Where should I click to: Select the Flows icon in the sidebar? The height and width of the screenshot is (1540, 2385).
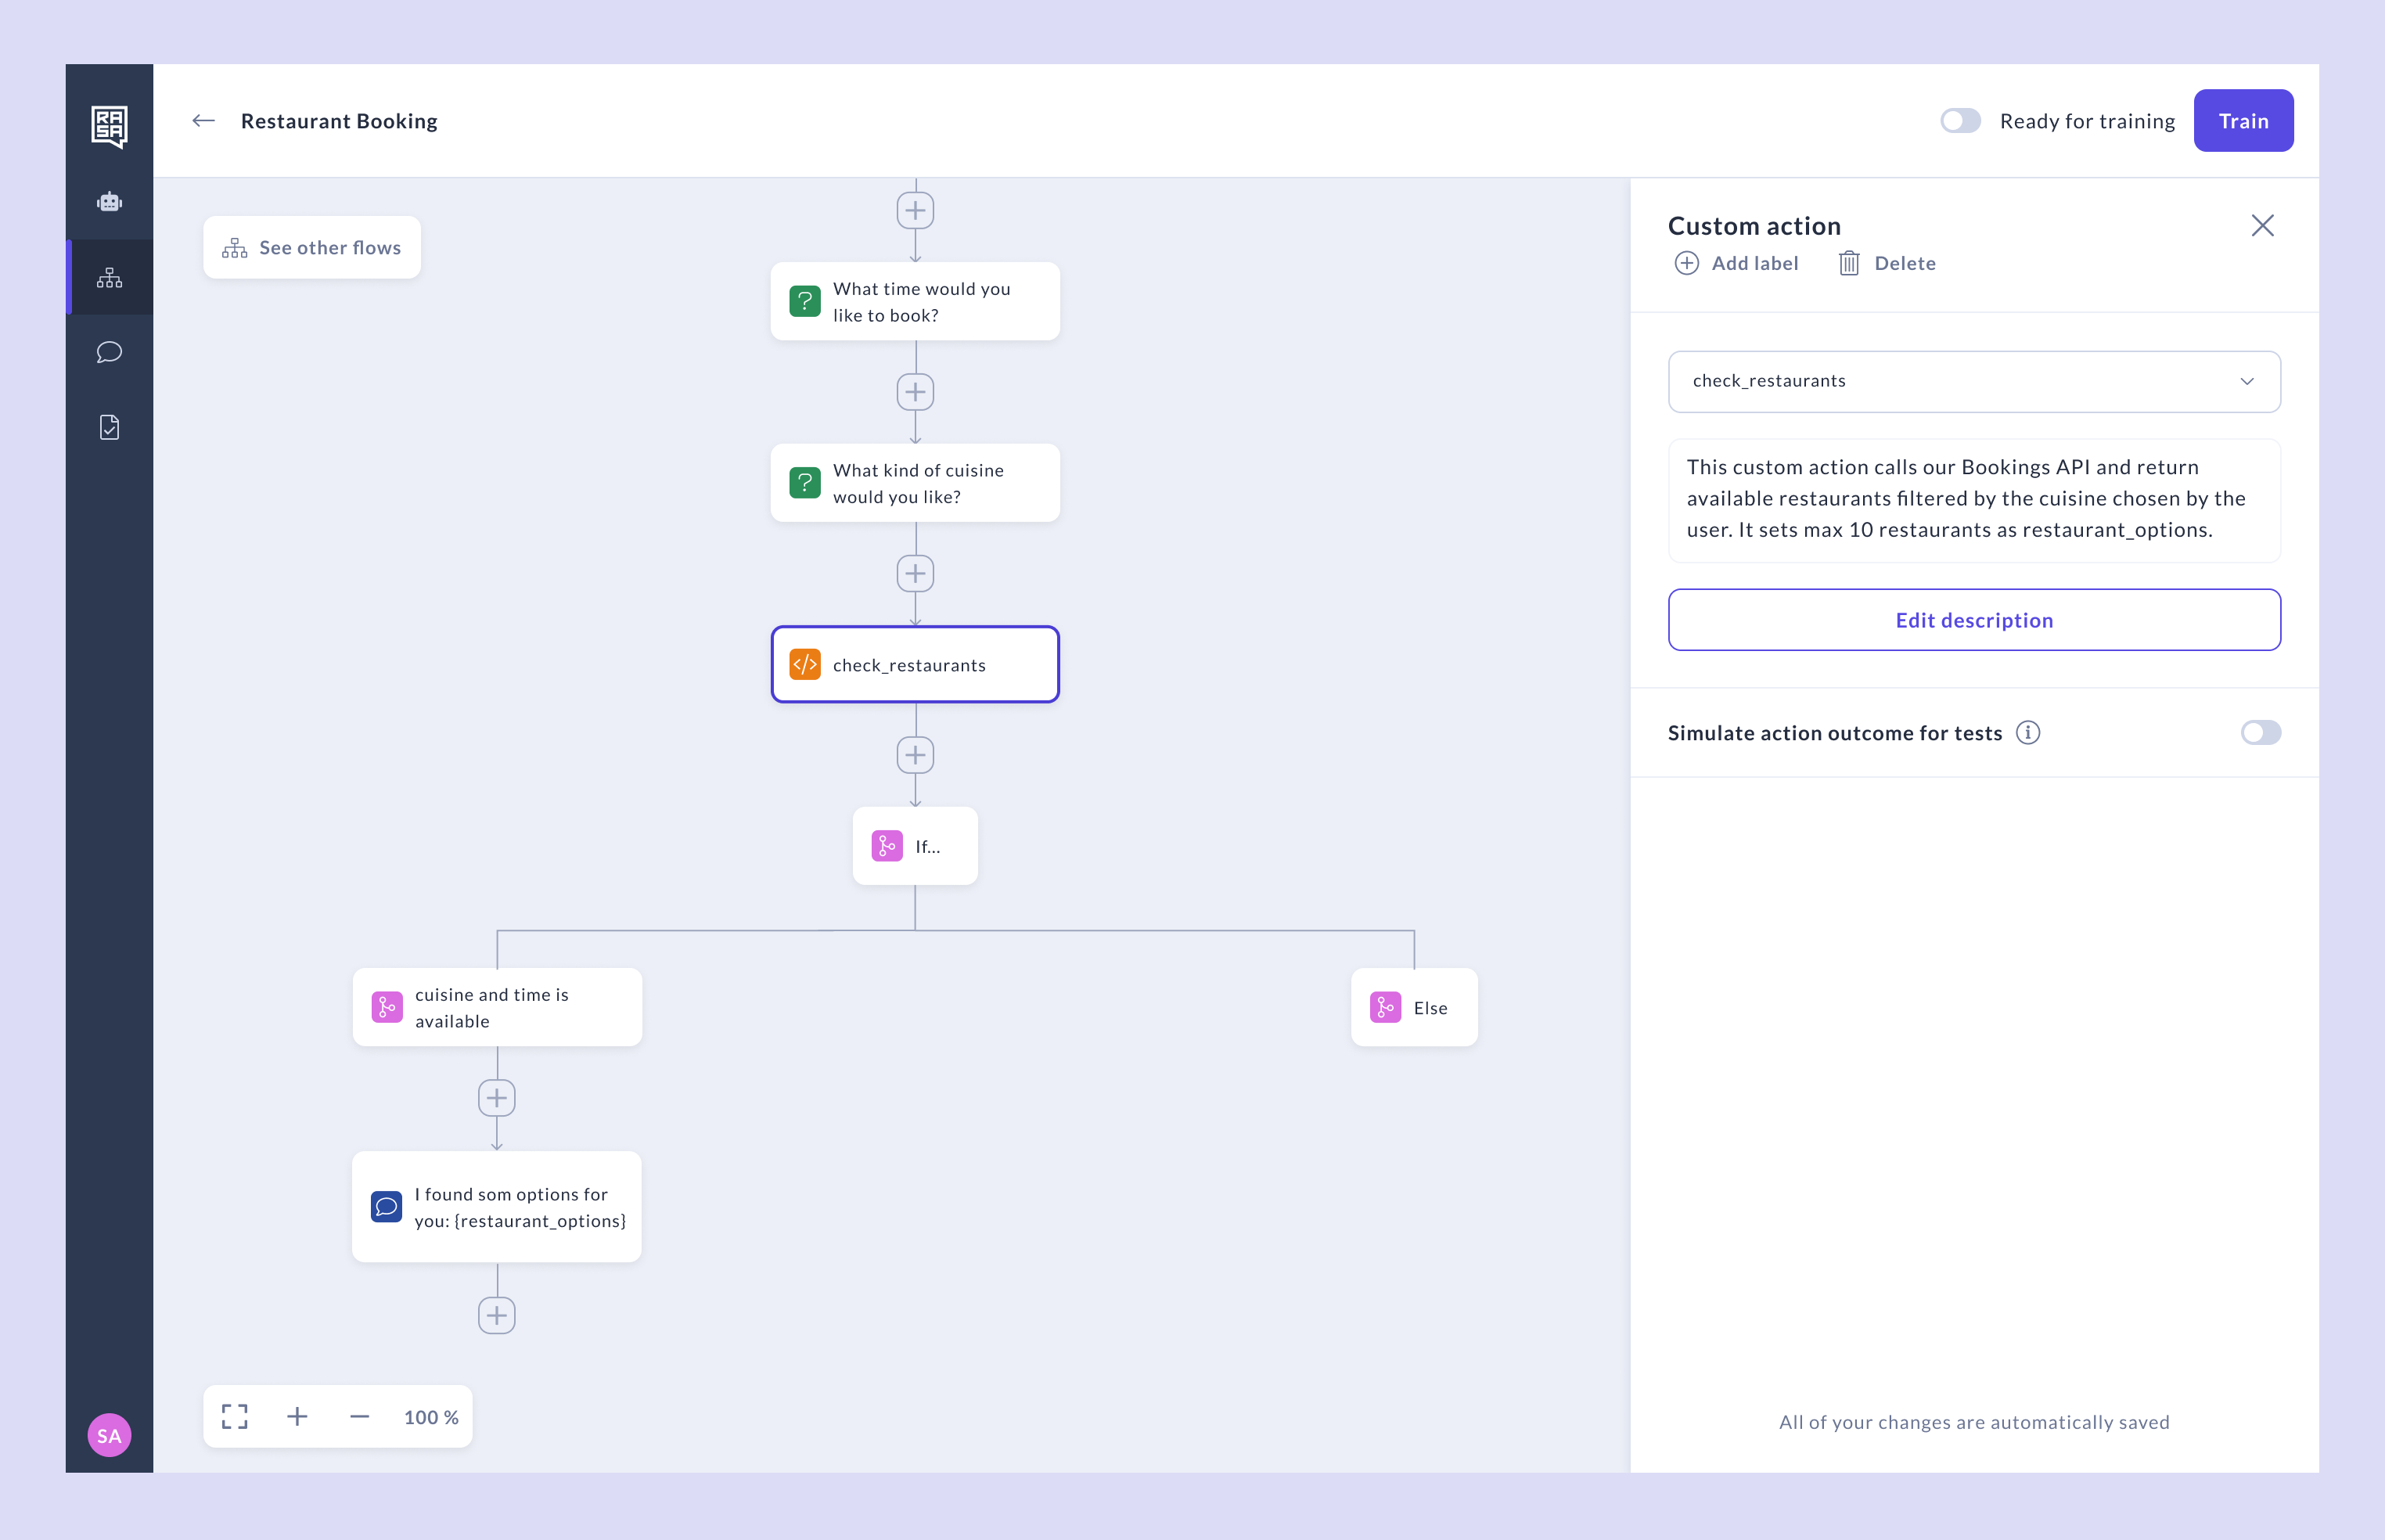pos(109,277)
